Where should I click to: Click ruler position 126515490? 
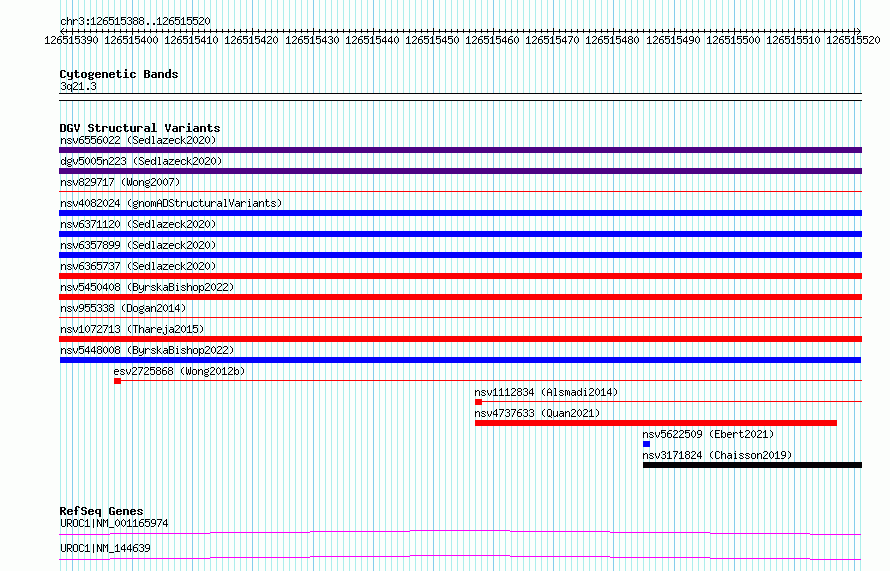[673, 40]
